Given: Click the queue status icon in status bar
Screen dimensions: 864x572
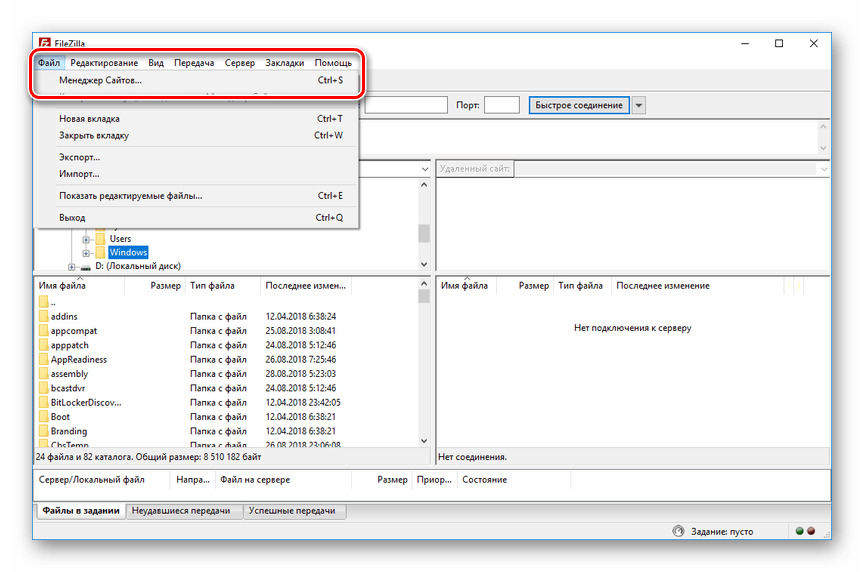Looking at the screenshot, I should point(679,531).
